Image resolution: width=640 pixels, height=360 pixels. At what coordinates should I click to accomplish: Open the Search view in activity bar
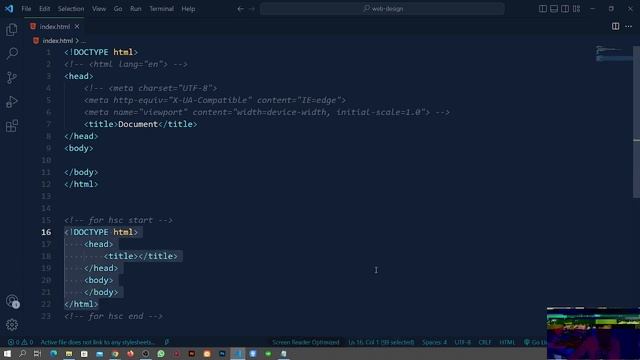(x=12, y=53)
